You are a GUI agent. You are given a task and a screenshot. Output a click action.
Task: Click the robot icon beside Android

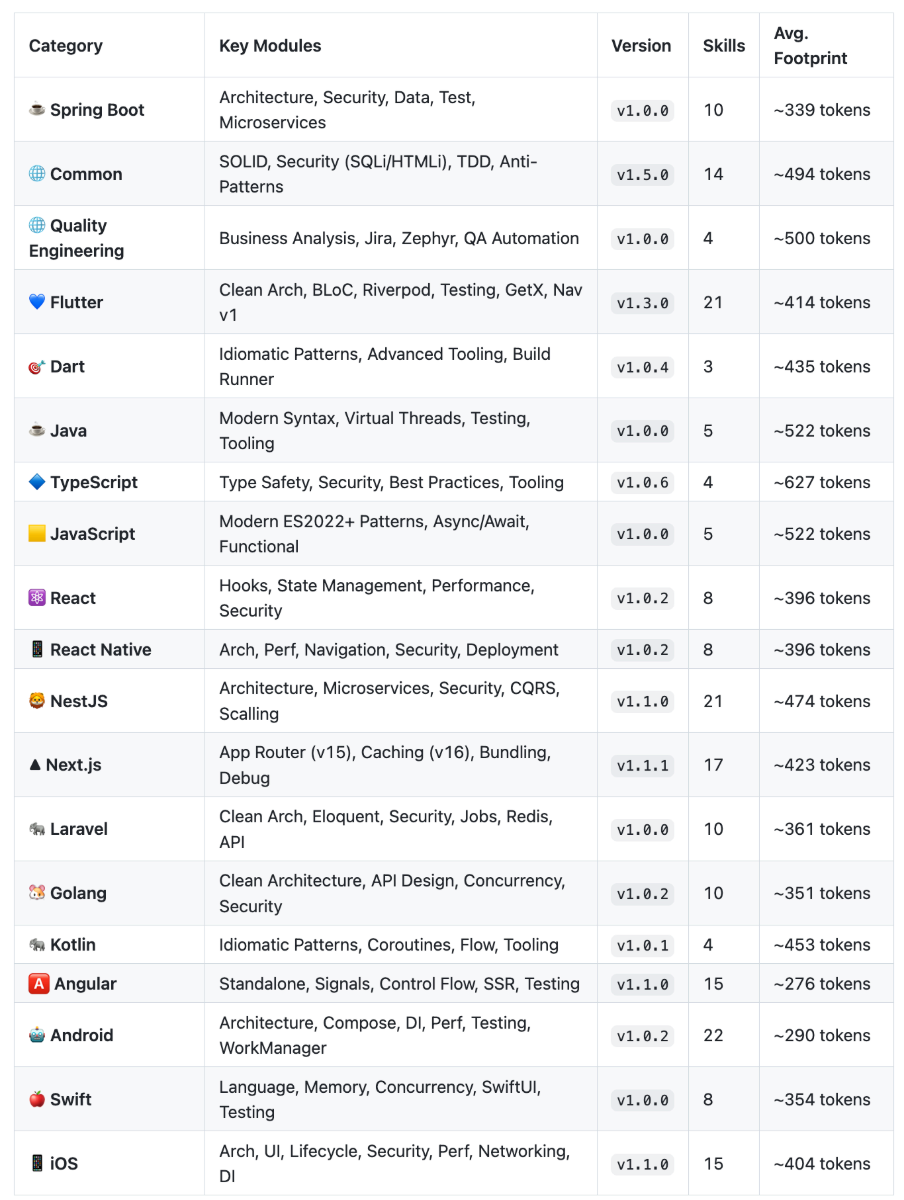pyautogui.click(x=37, y=1035)
